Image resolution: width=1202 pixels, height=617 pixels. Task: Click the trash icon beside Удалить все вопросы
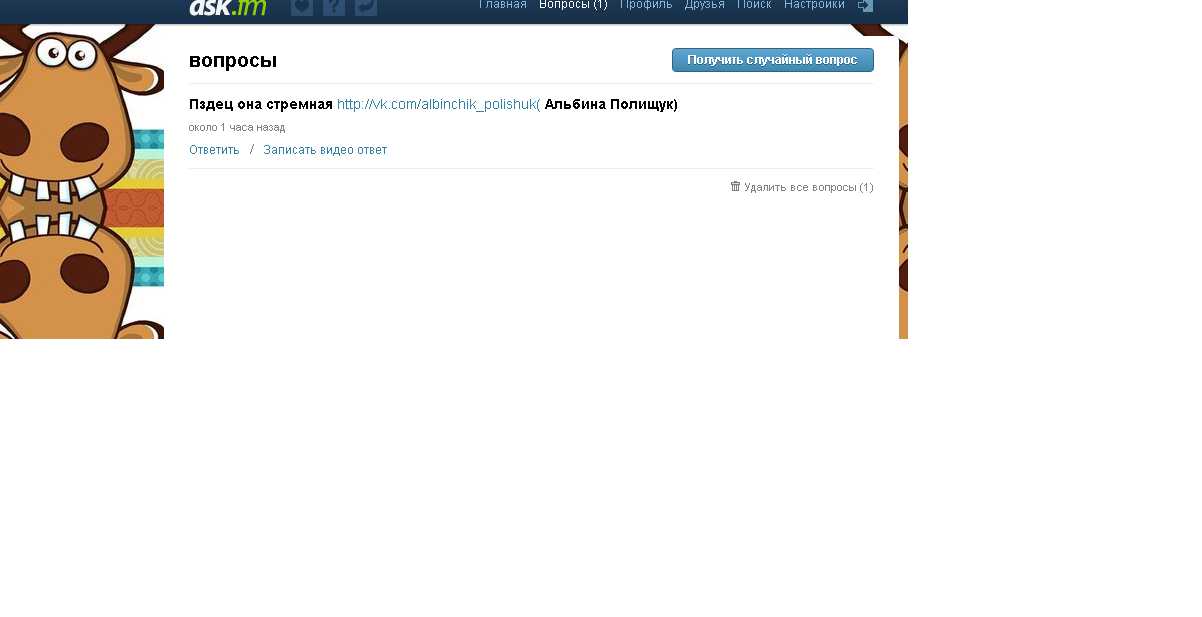click(735, 186)
